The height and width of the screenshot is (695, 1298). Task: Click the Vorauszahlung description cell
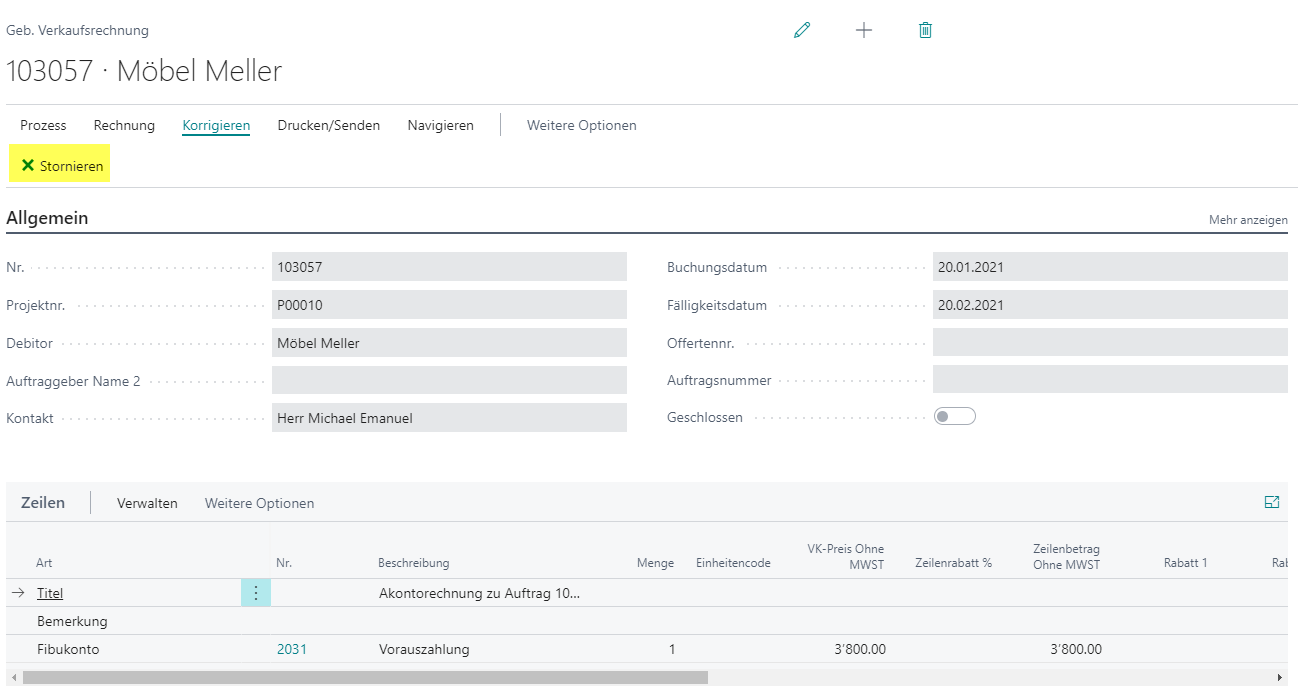click(424, 649)
